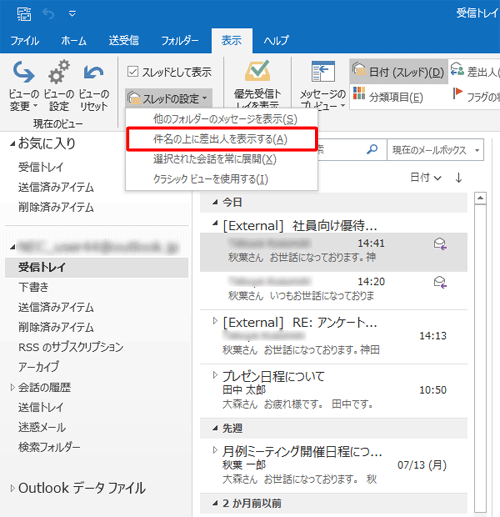The width and height of the screenshot is (500, 517).
Task: Arrange by フラグ in the ribbon
Action: (476, 96)
